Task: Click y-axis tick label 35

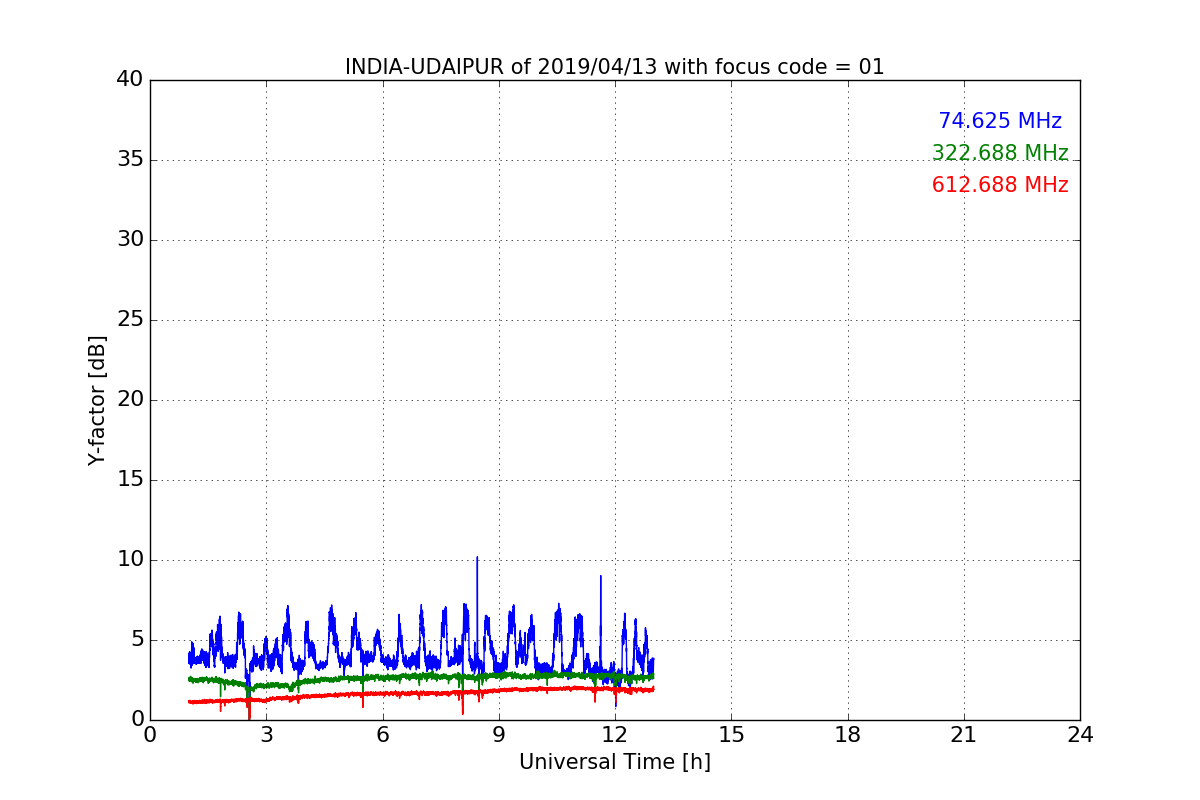Action: (130, 160)
